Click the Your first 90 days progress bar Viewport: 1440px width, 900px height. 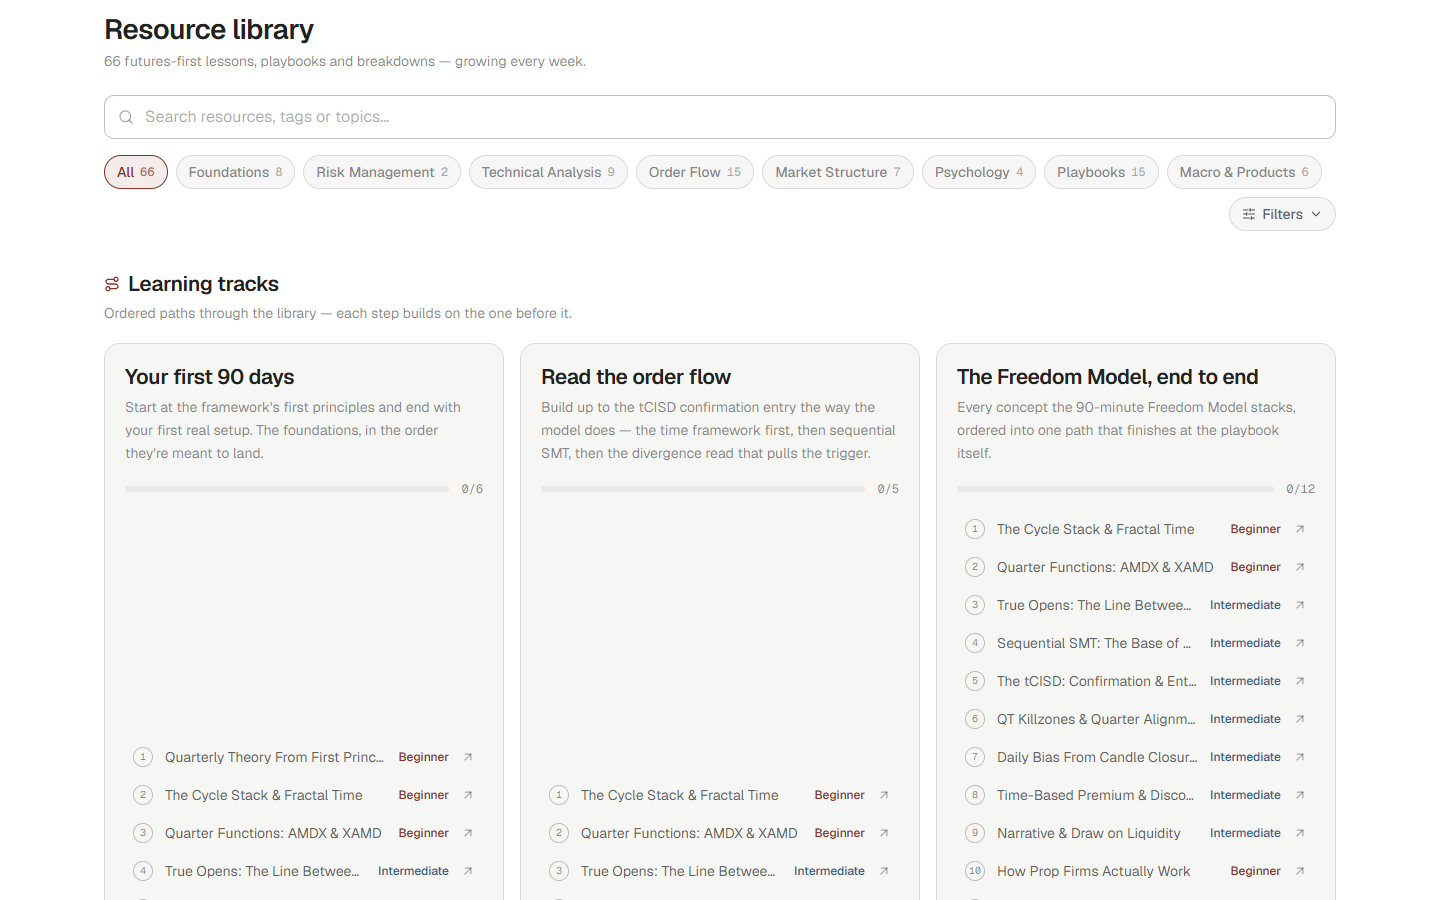(x=287, y=489)
